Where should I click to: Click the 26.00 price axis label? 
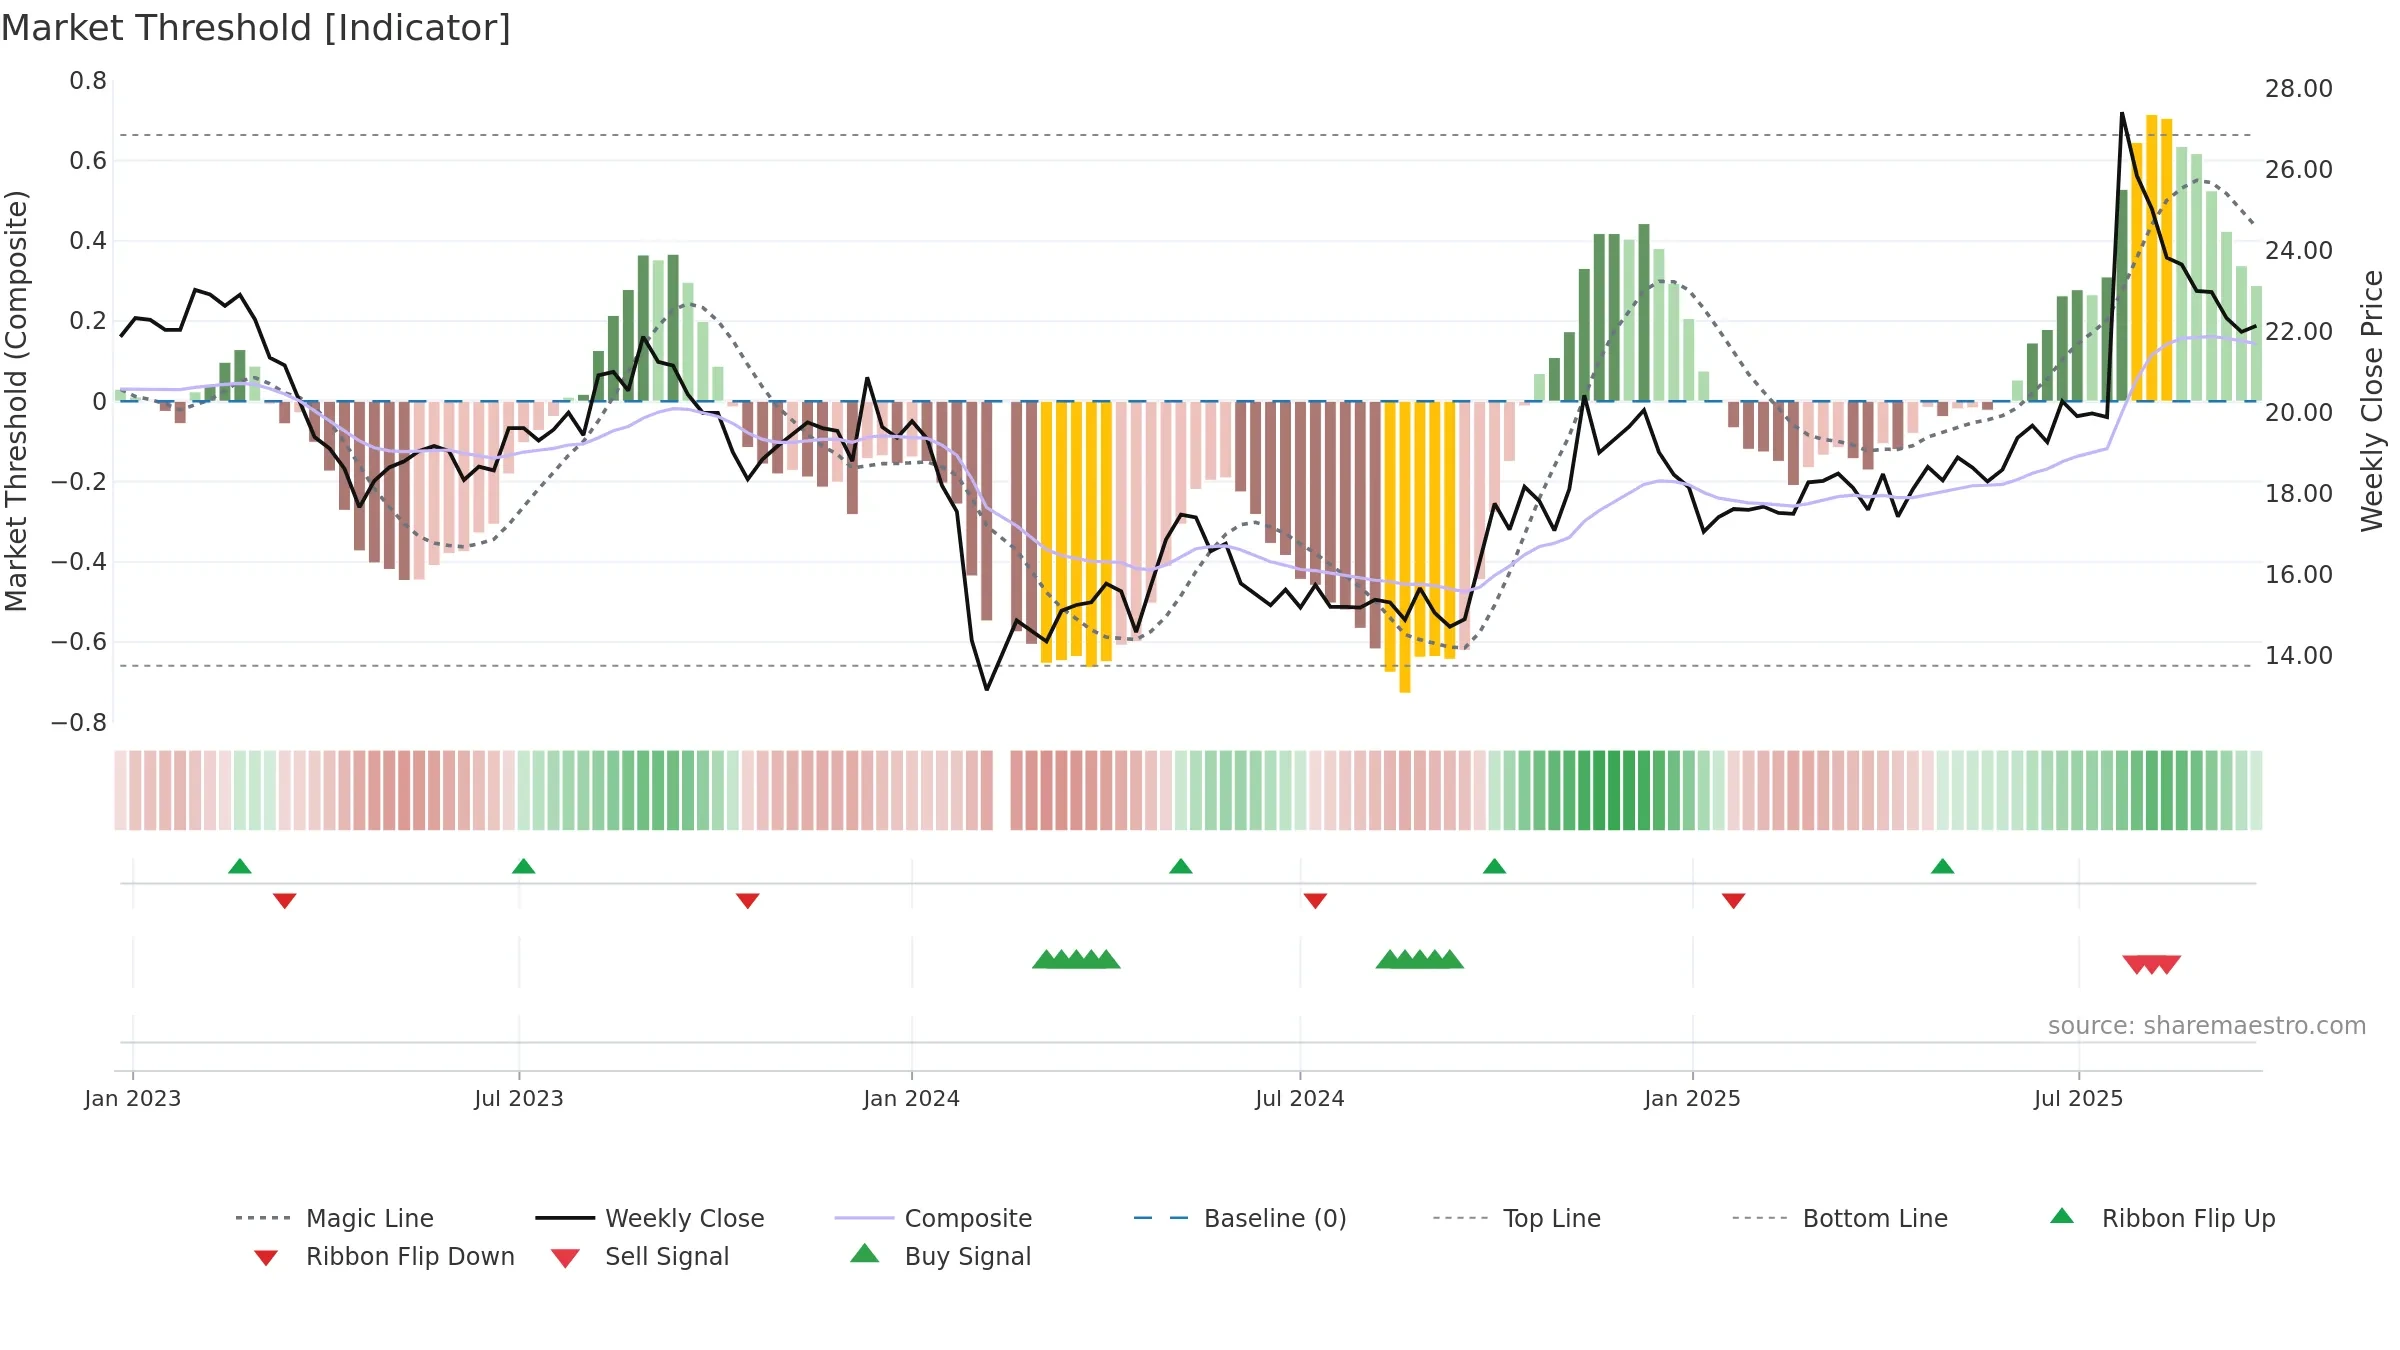[2299, 170]
